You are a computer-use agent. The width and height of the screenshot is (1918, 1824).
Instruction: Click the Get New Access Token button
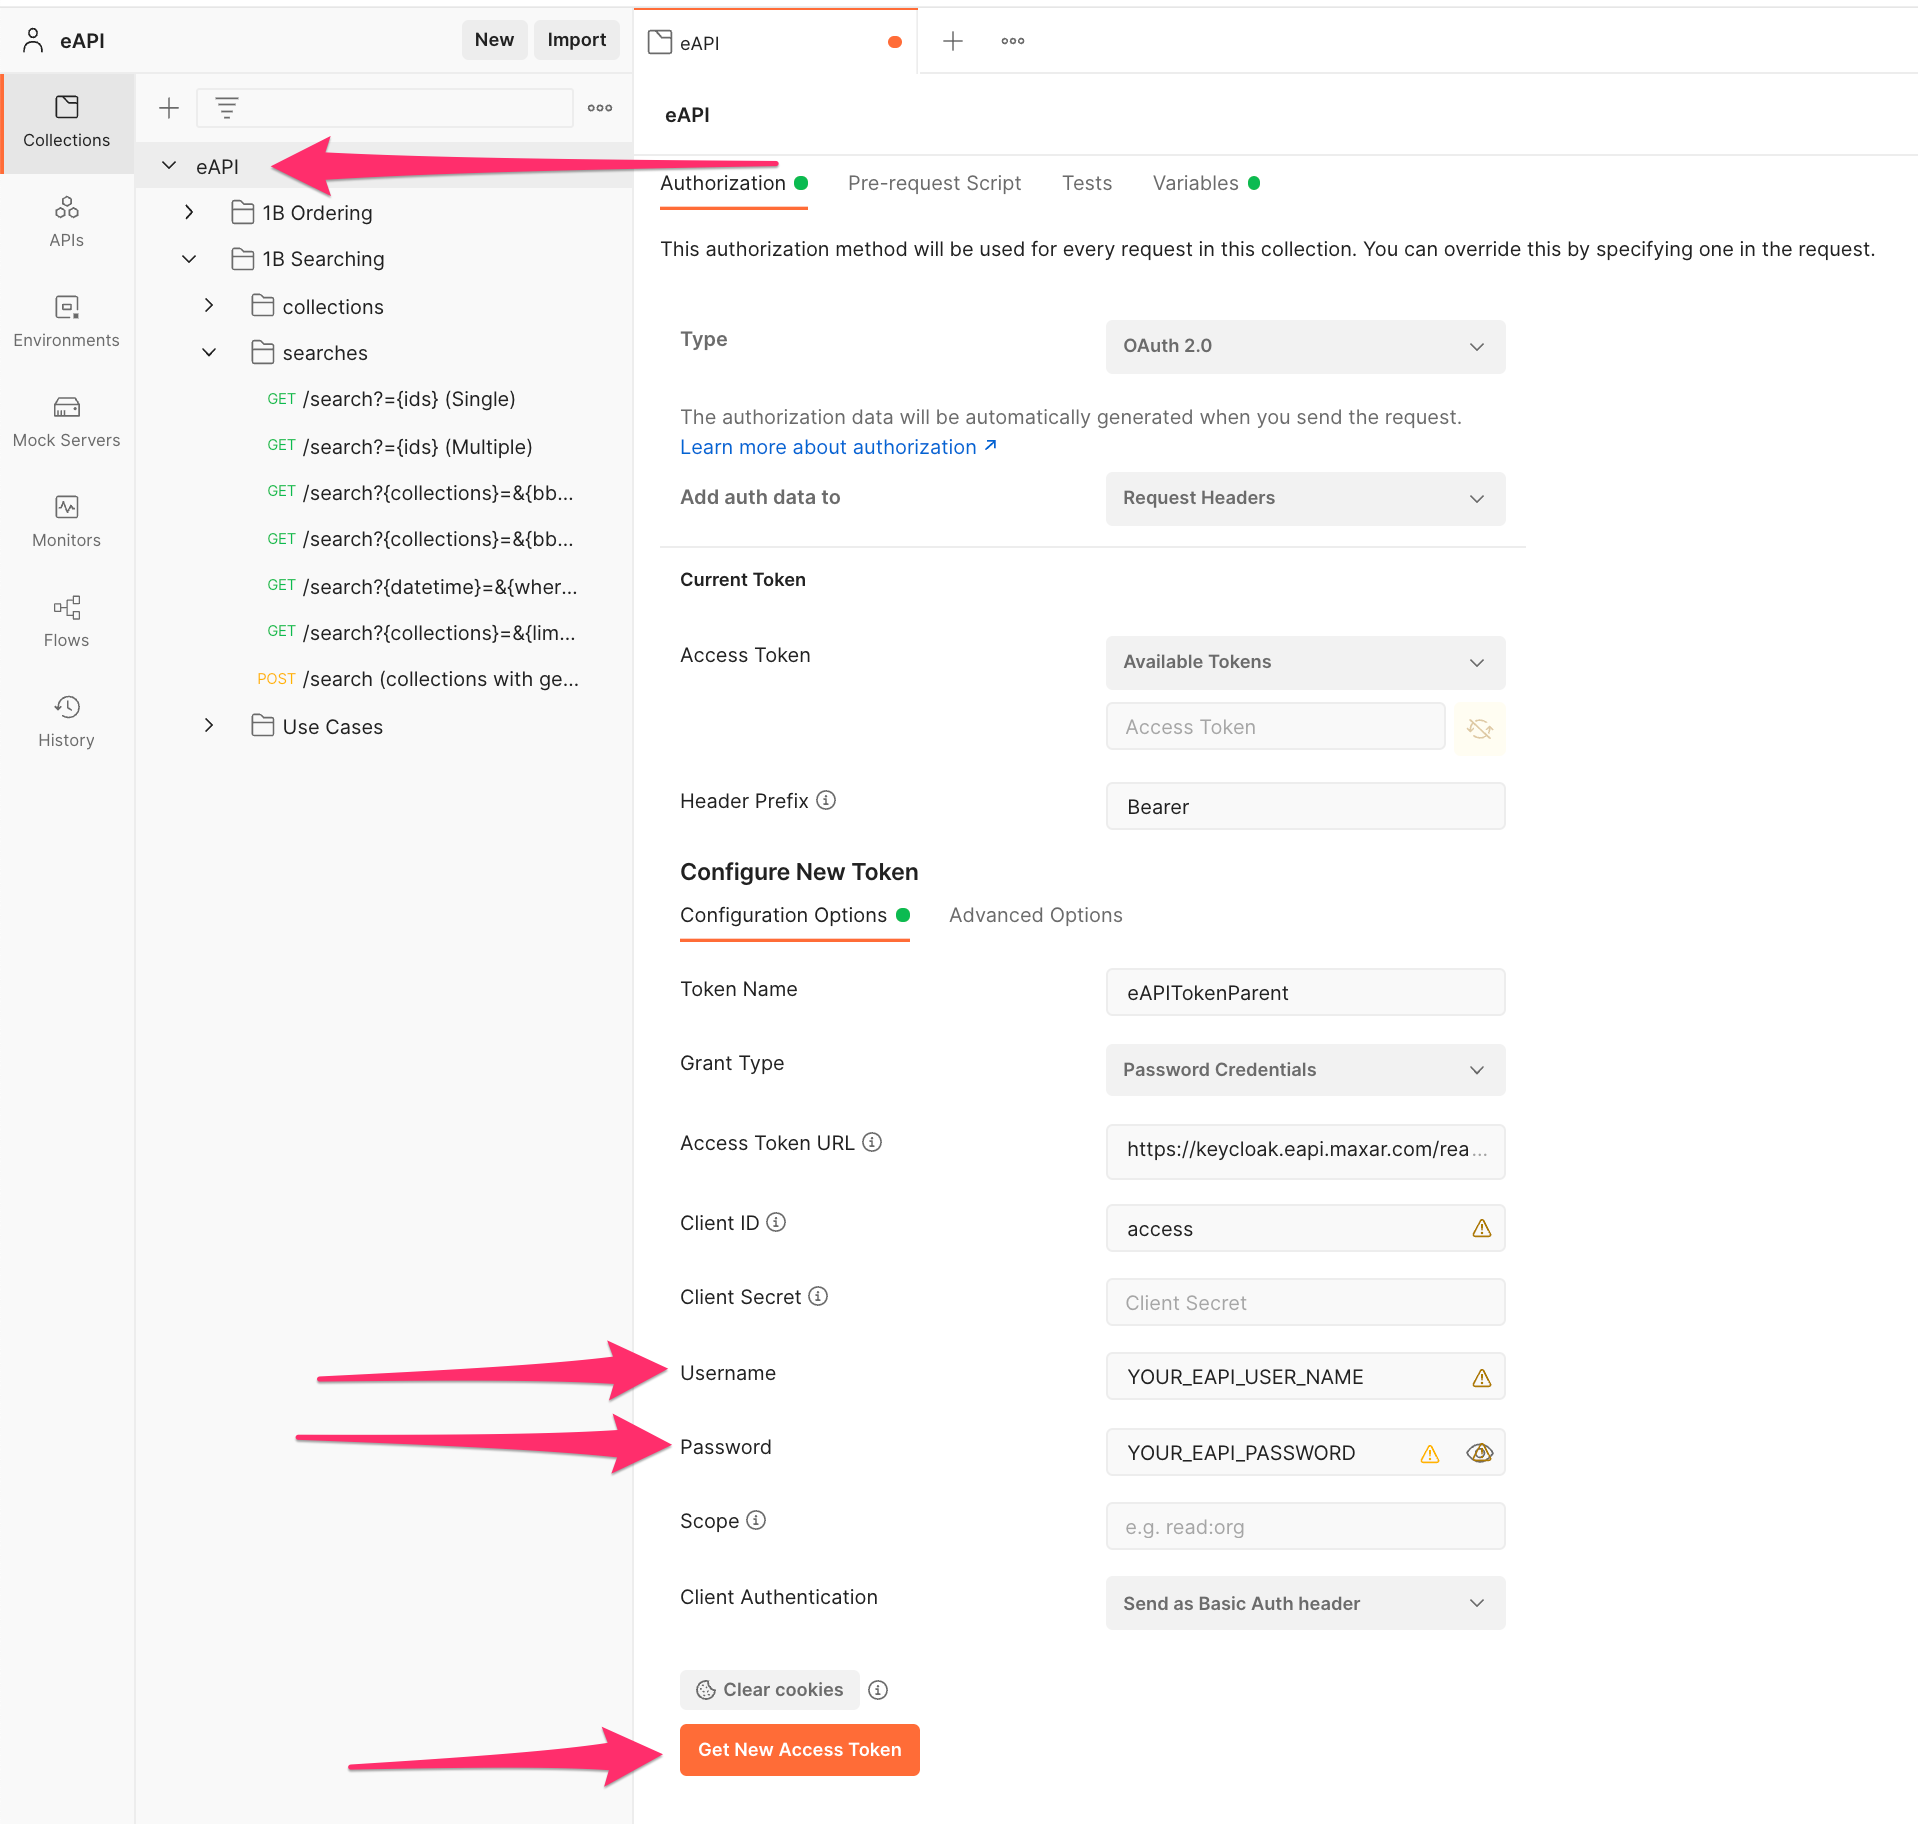tap(799, 1749)
